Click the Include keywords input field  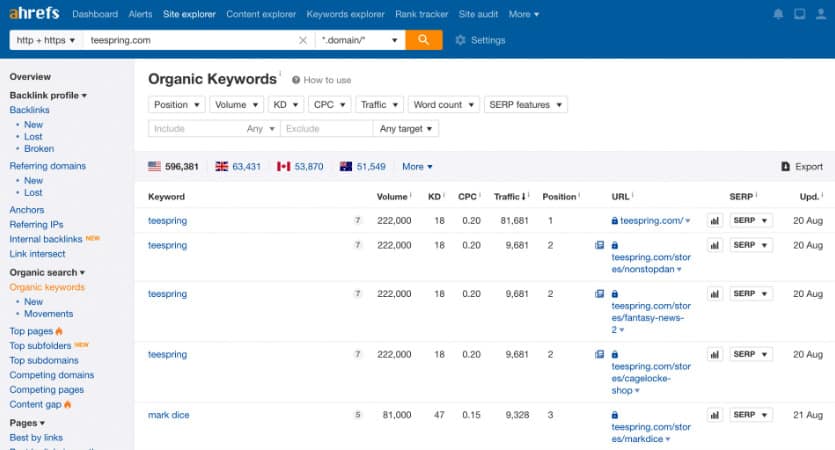click(x=195, y=129)
